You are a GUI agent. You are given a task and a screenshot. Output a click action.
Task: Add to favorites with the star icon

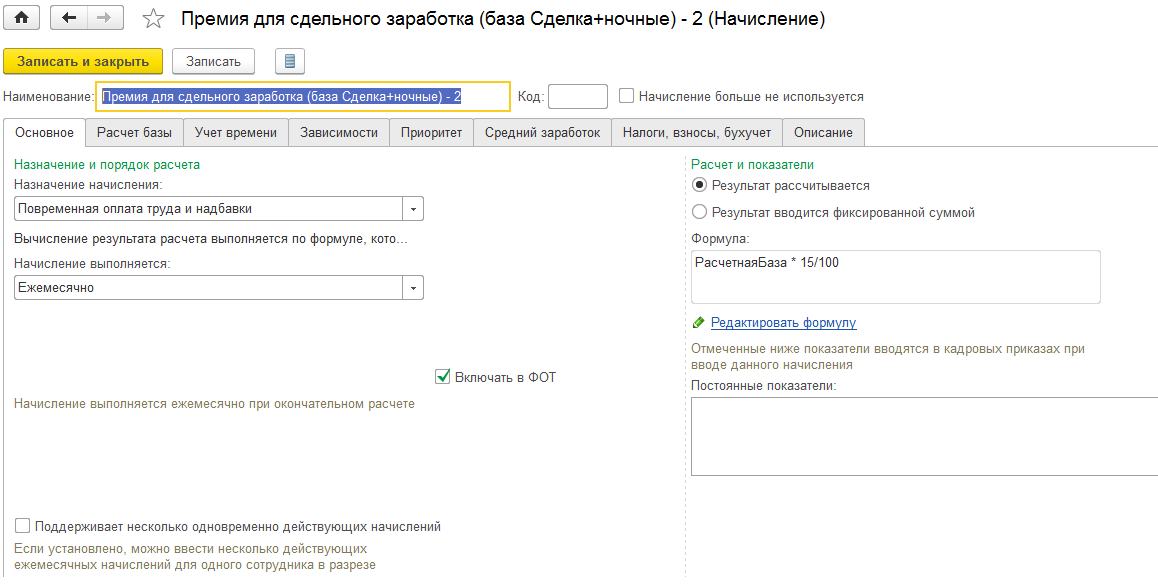click(153, 19)
